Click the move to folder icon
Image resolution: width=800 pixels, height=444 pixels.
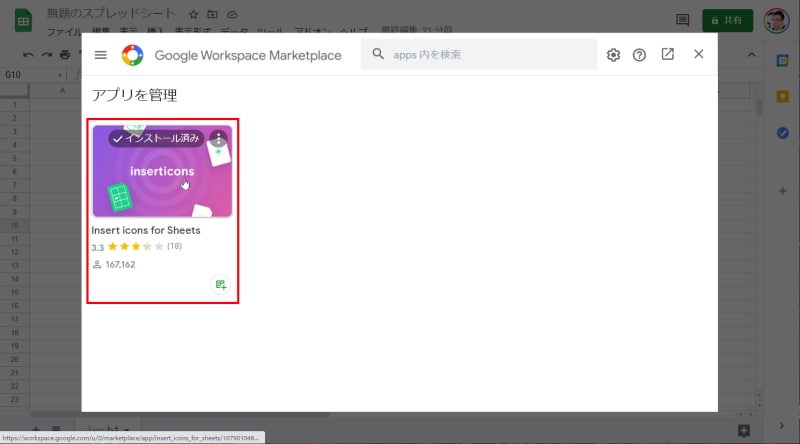coord(212,14)
